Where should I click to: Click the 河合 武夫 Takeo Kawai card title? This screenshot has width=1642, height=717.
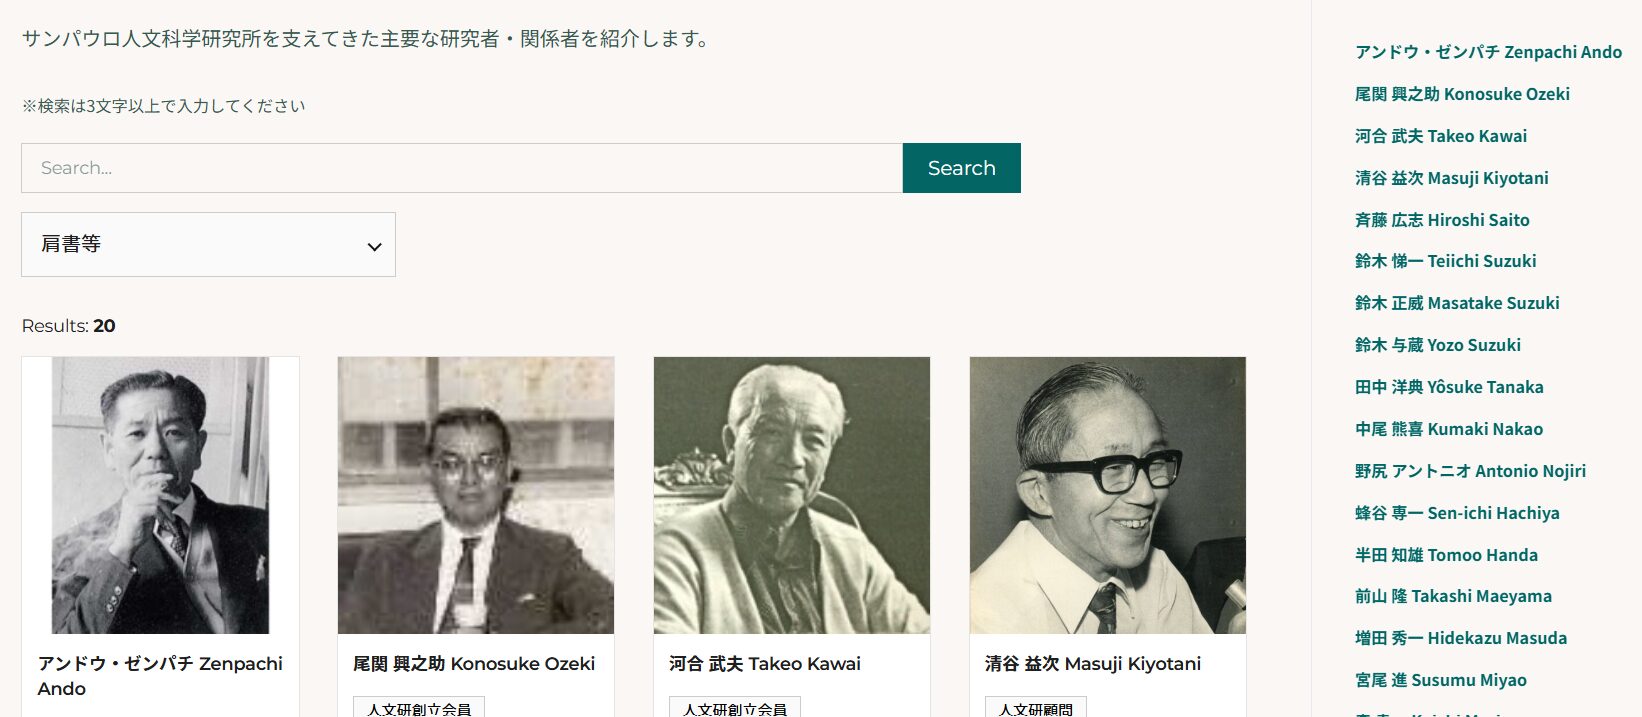coord(765,664)
